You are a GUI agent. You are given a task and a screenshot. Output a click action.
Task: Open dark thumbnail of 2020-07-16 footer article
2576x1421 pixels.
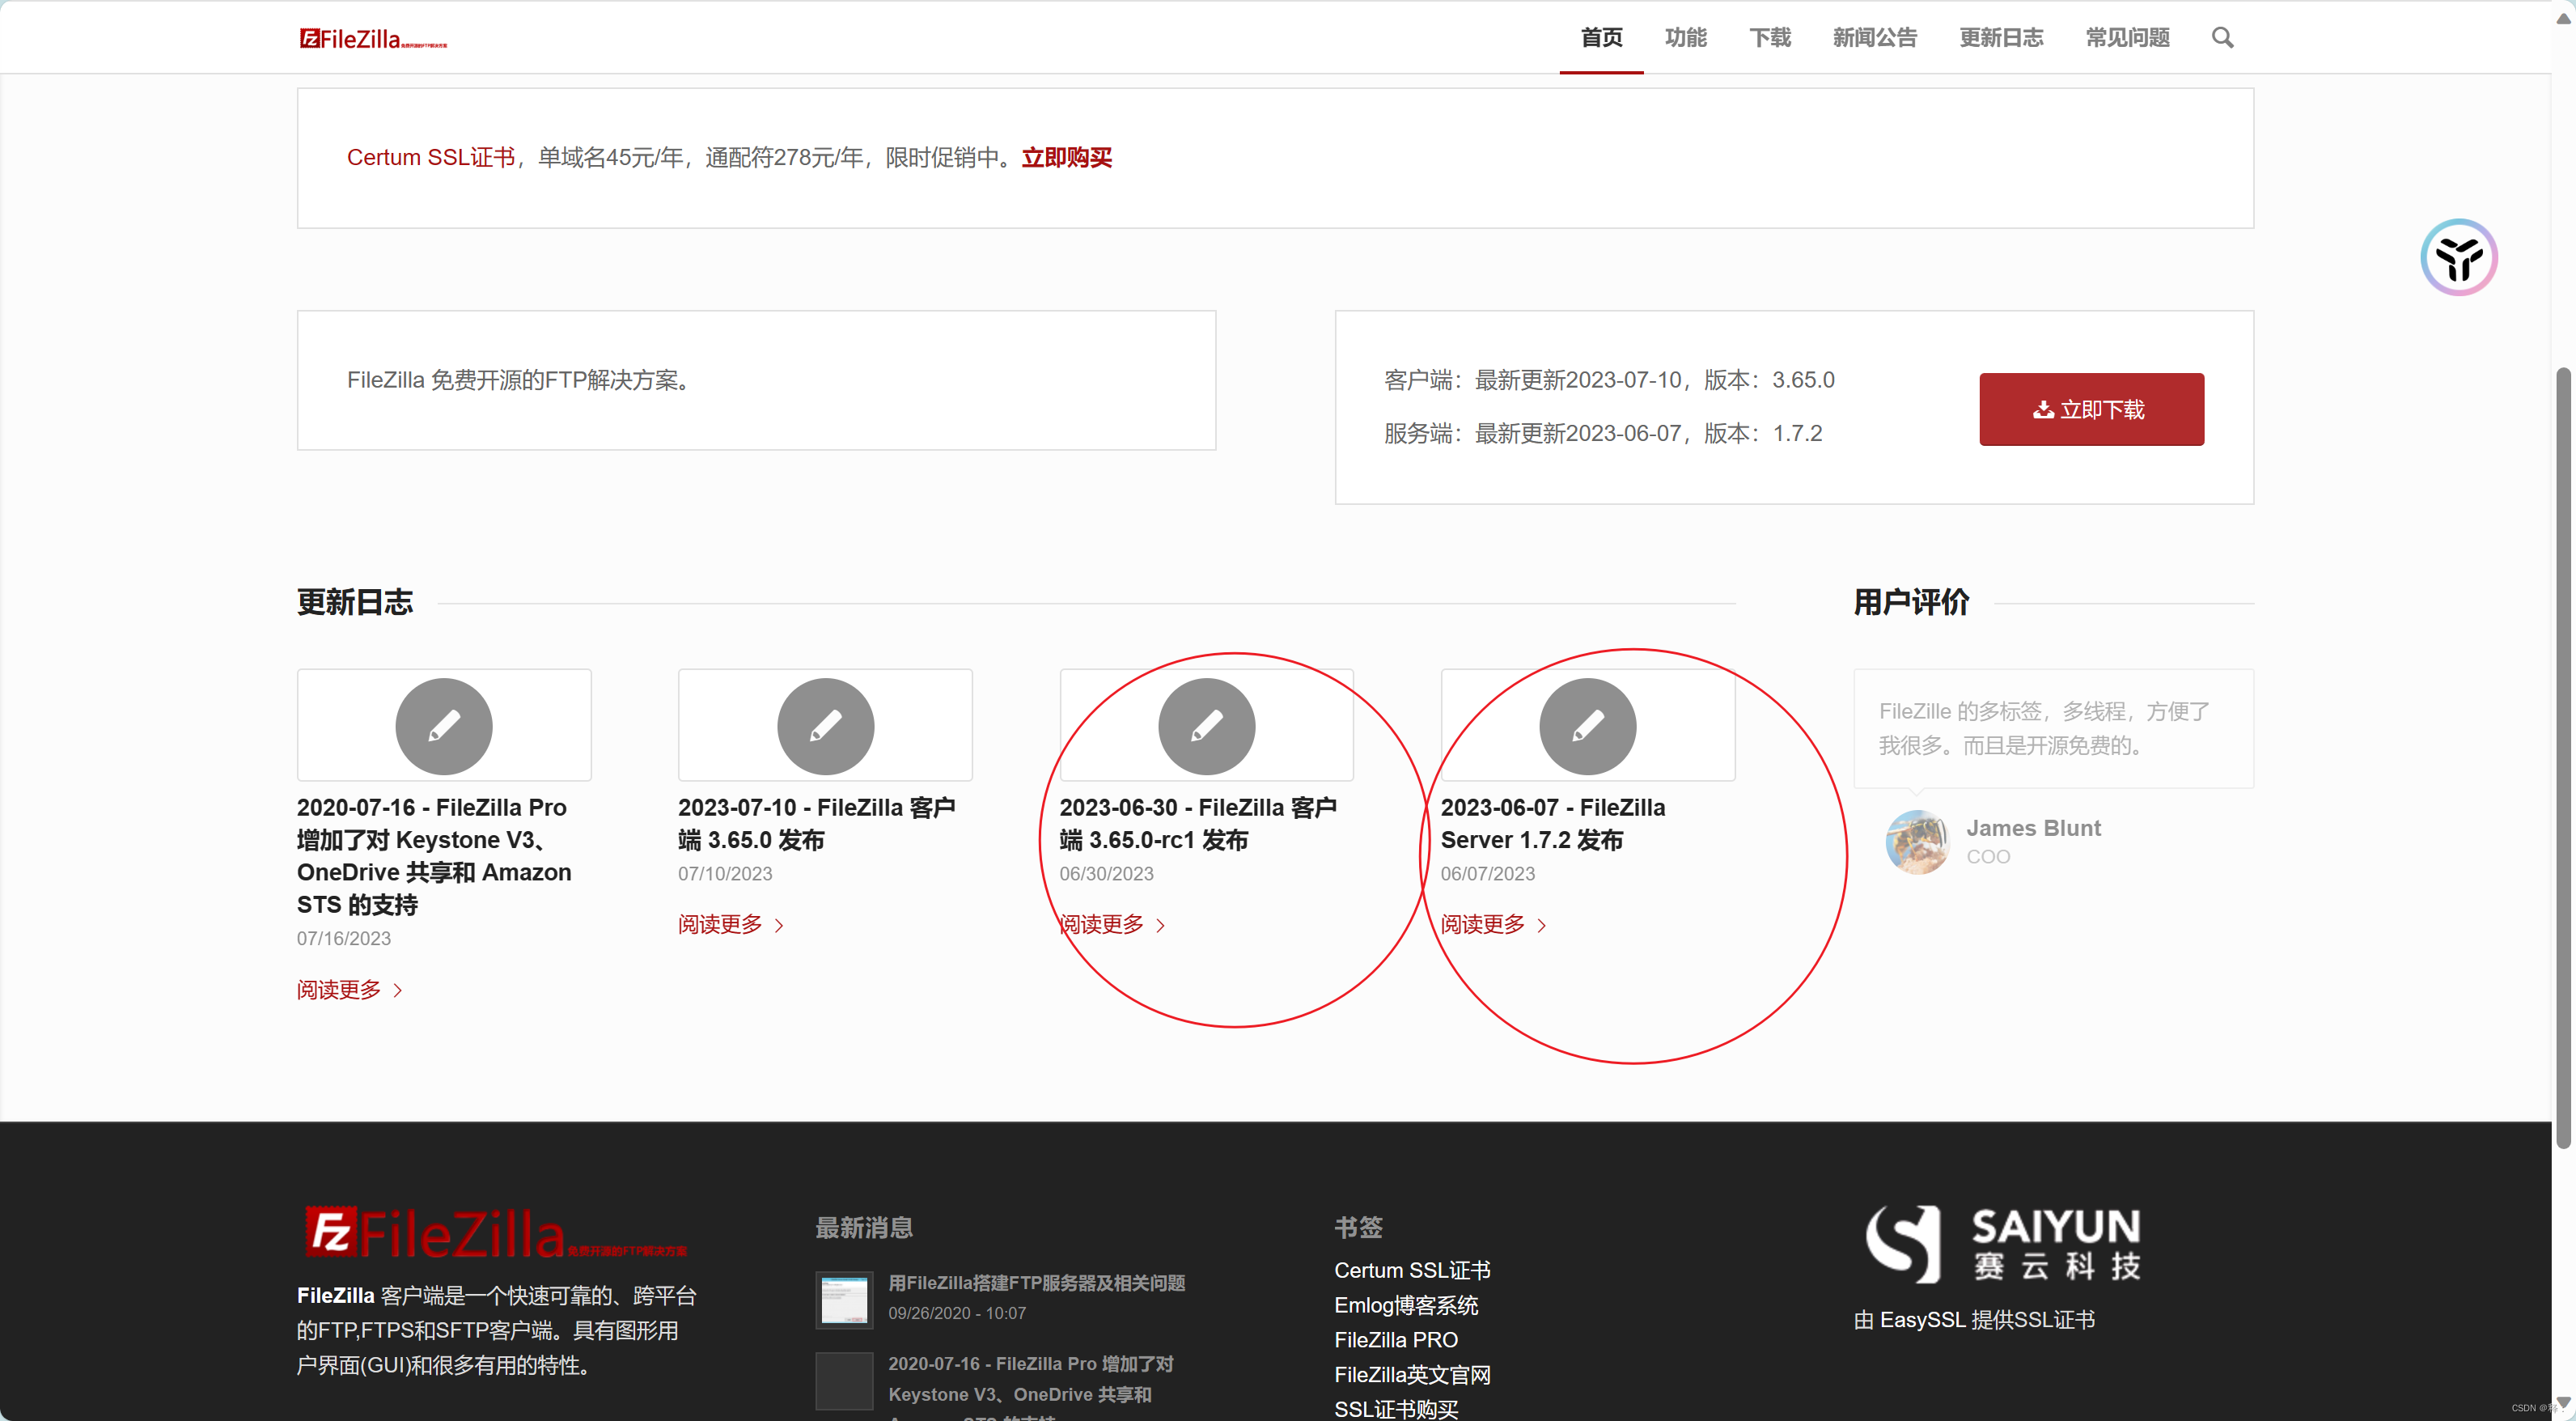[844, 1380]
